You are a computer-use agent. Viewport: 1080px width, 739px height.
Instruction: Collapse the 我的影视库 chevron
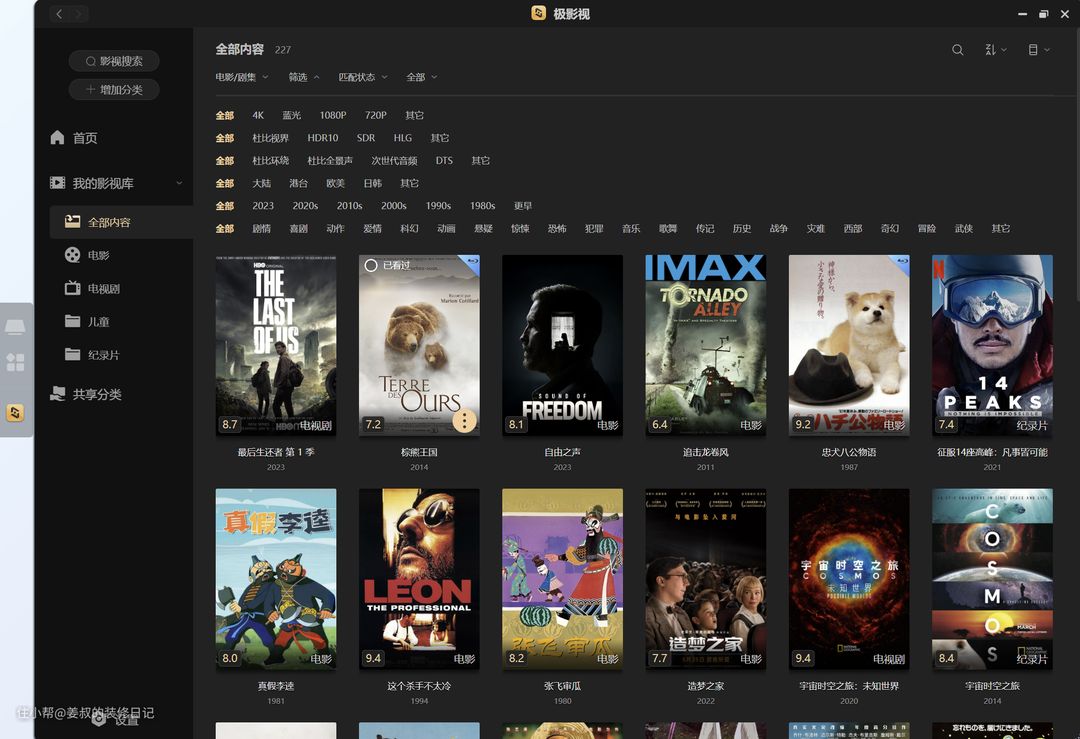point(179,183)
